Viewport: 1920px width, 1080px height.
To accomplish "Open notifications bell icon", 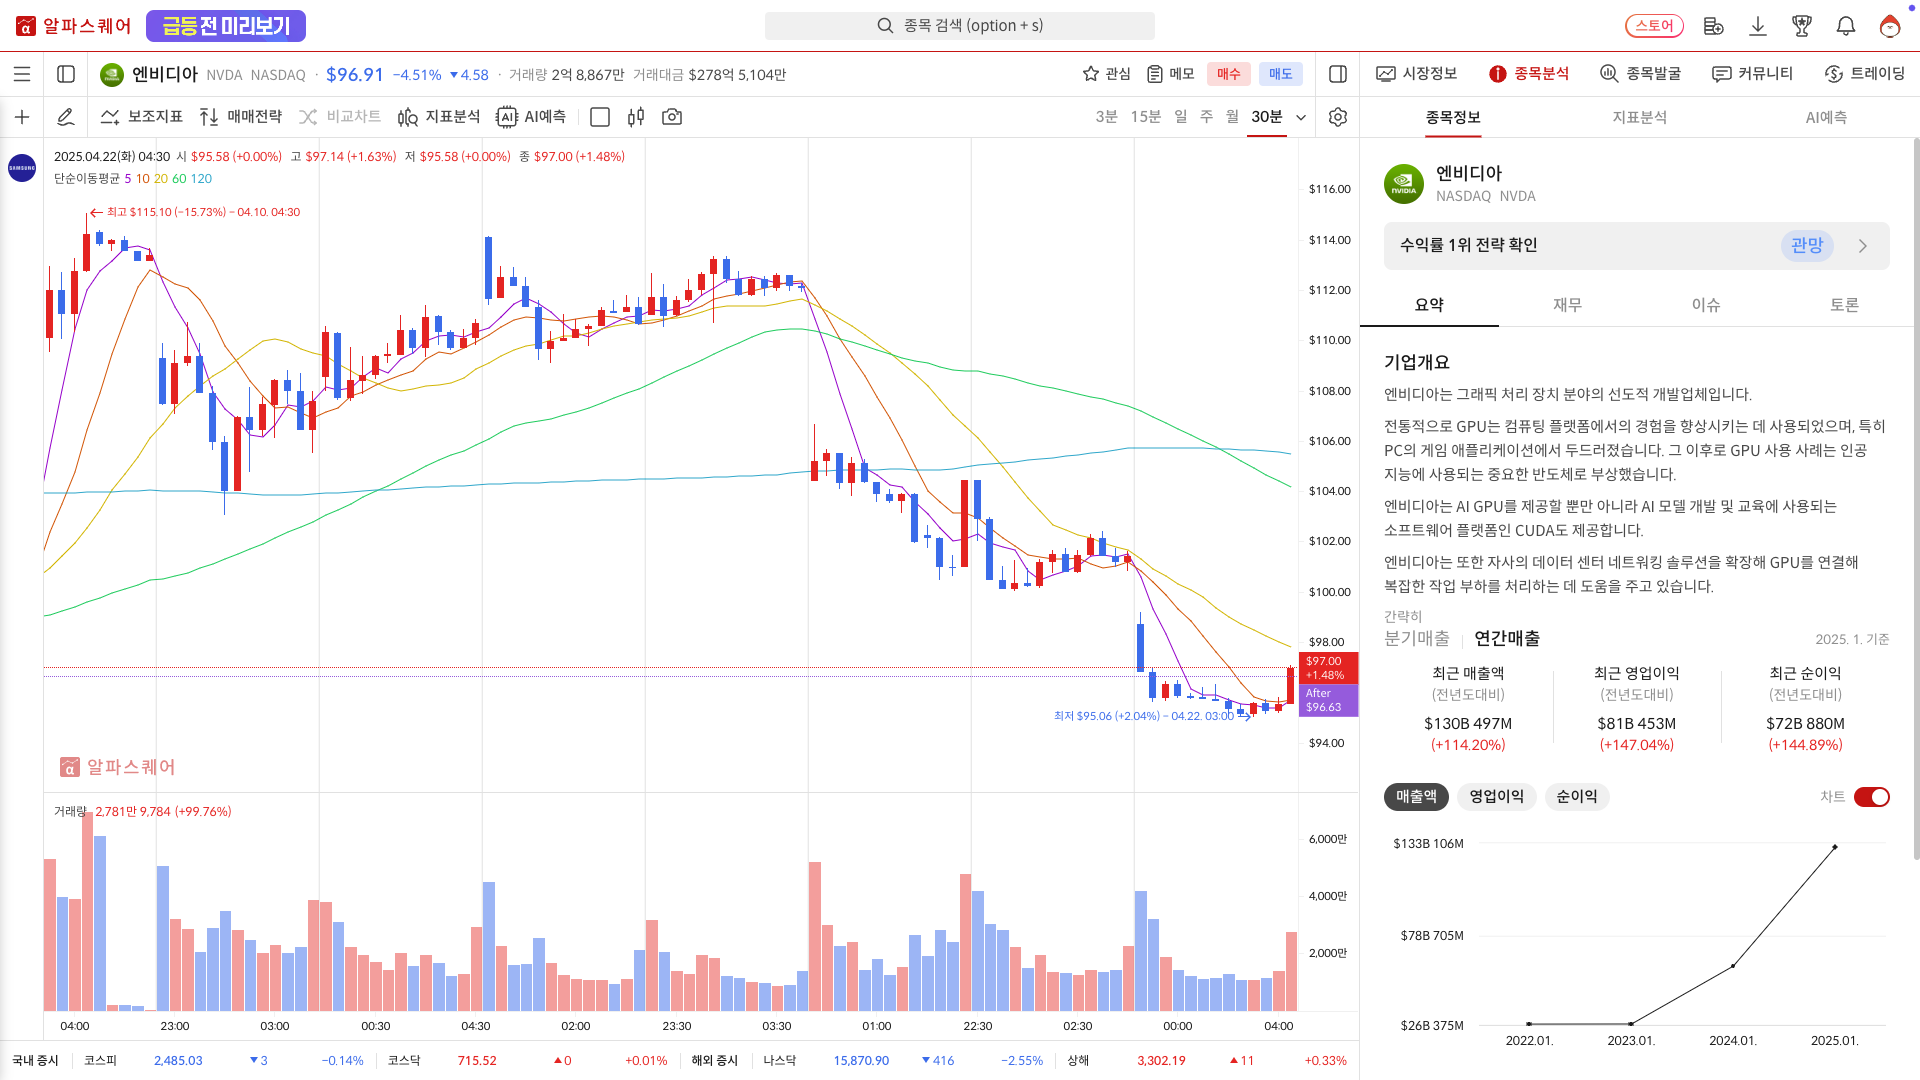I will tap(1846, 26).
